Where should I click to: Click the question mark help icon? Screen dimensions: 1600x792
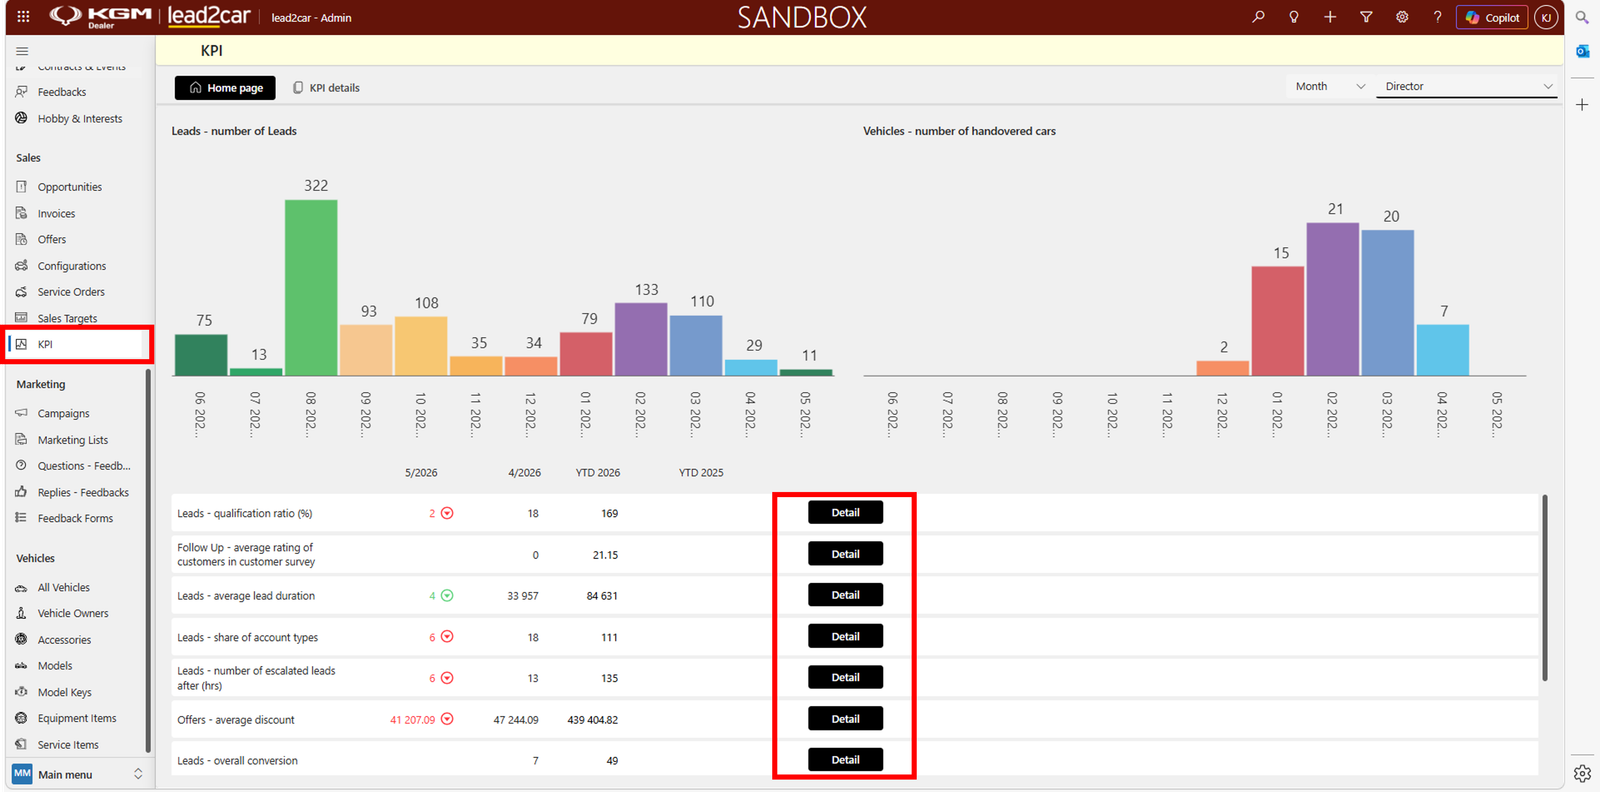pyautogui.click(x=1437, y=17)
